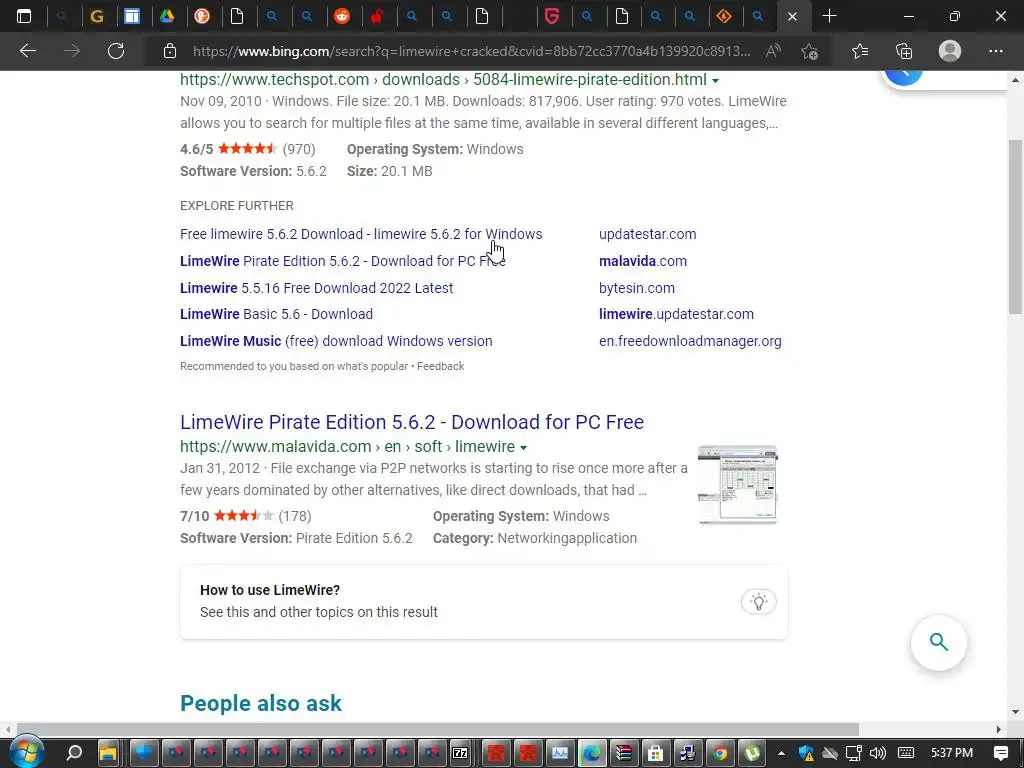Viewport: 1024px width, 768px height.
Task: Open the taskbar clock showing 5:37 PM
Action: (952, 753)
